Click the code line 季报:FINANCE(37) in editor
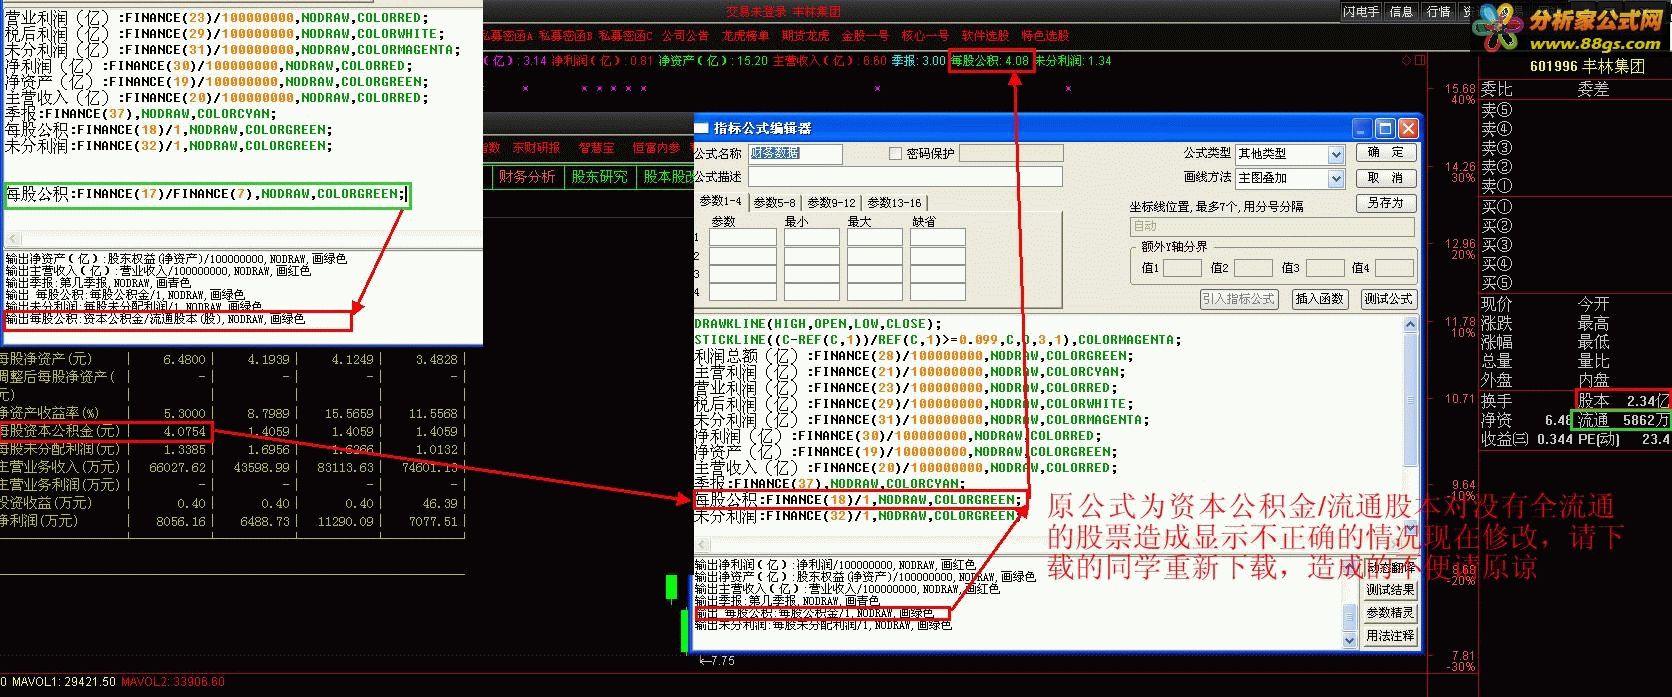The width and height of the screenshot is (1672, 697). pyautogui.click(x=831, y=484)
